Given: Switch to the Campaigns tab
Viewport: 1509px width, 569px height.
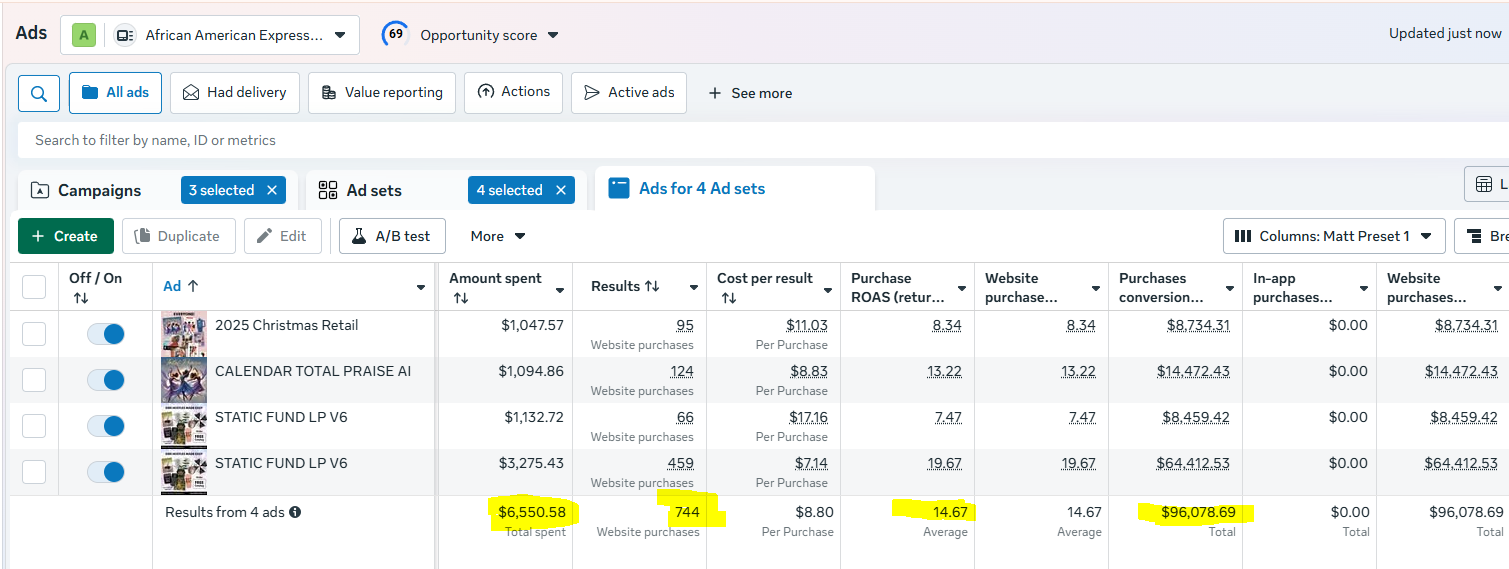Looking at the screenshot, I should pos(98,190).
